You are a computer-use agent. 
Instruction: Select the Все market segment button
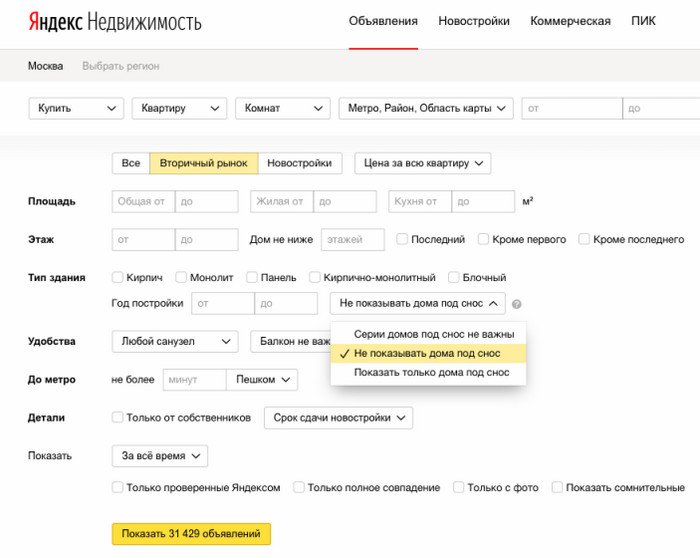coord(131,163)
